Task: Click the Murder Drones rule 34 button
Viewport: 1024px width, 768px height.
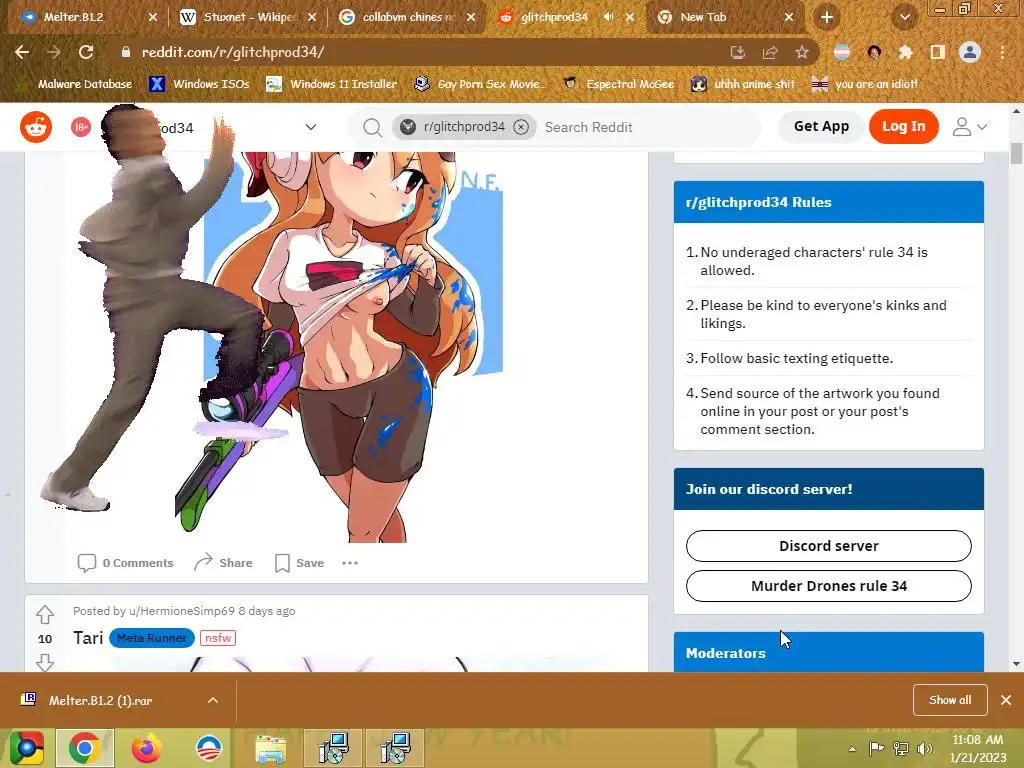Action: (x=829, y=586)
